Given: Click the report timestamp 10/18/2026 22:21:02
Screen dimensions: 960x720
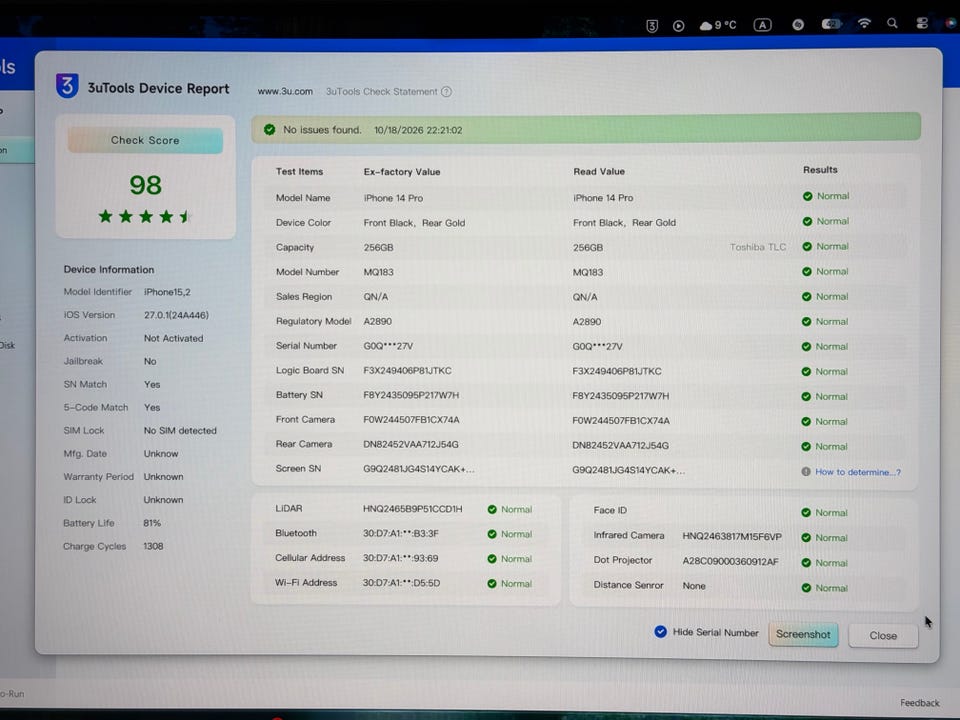Looking at the screenshot, I should (418, 130).
